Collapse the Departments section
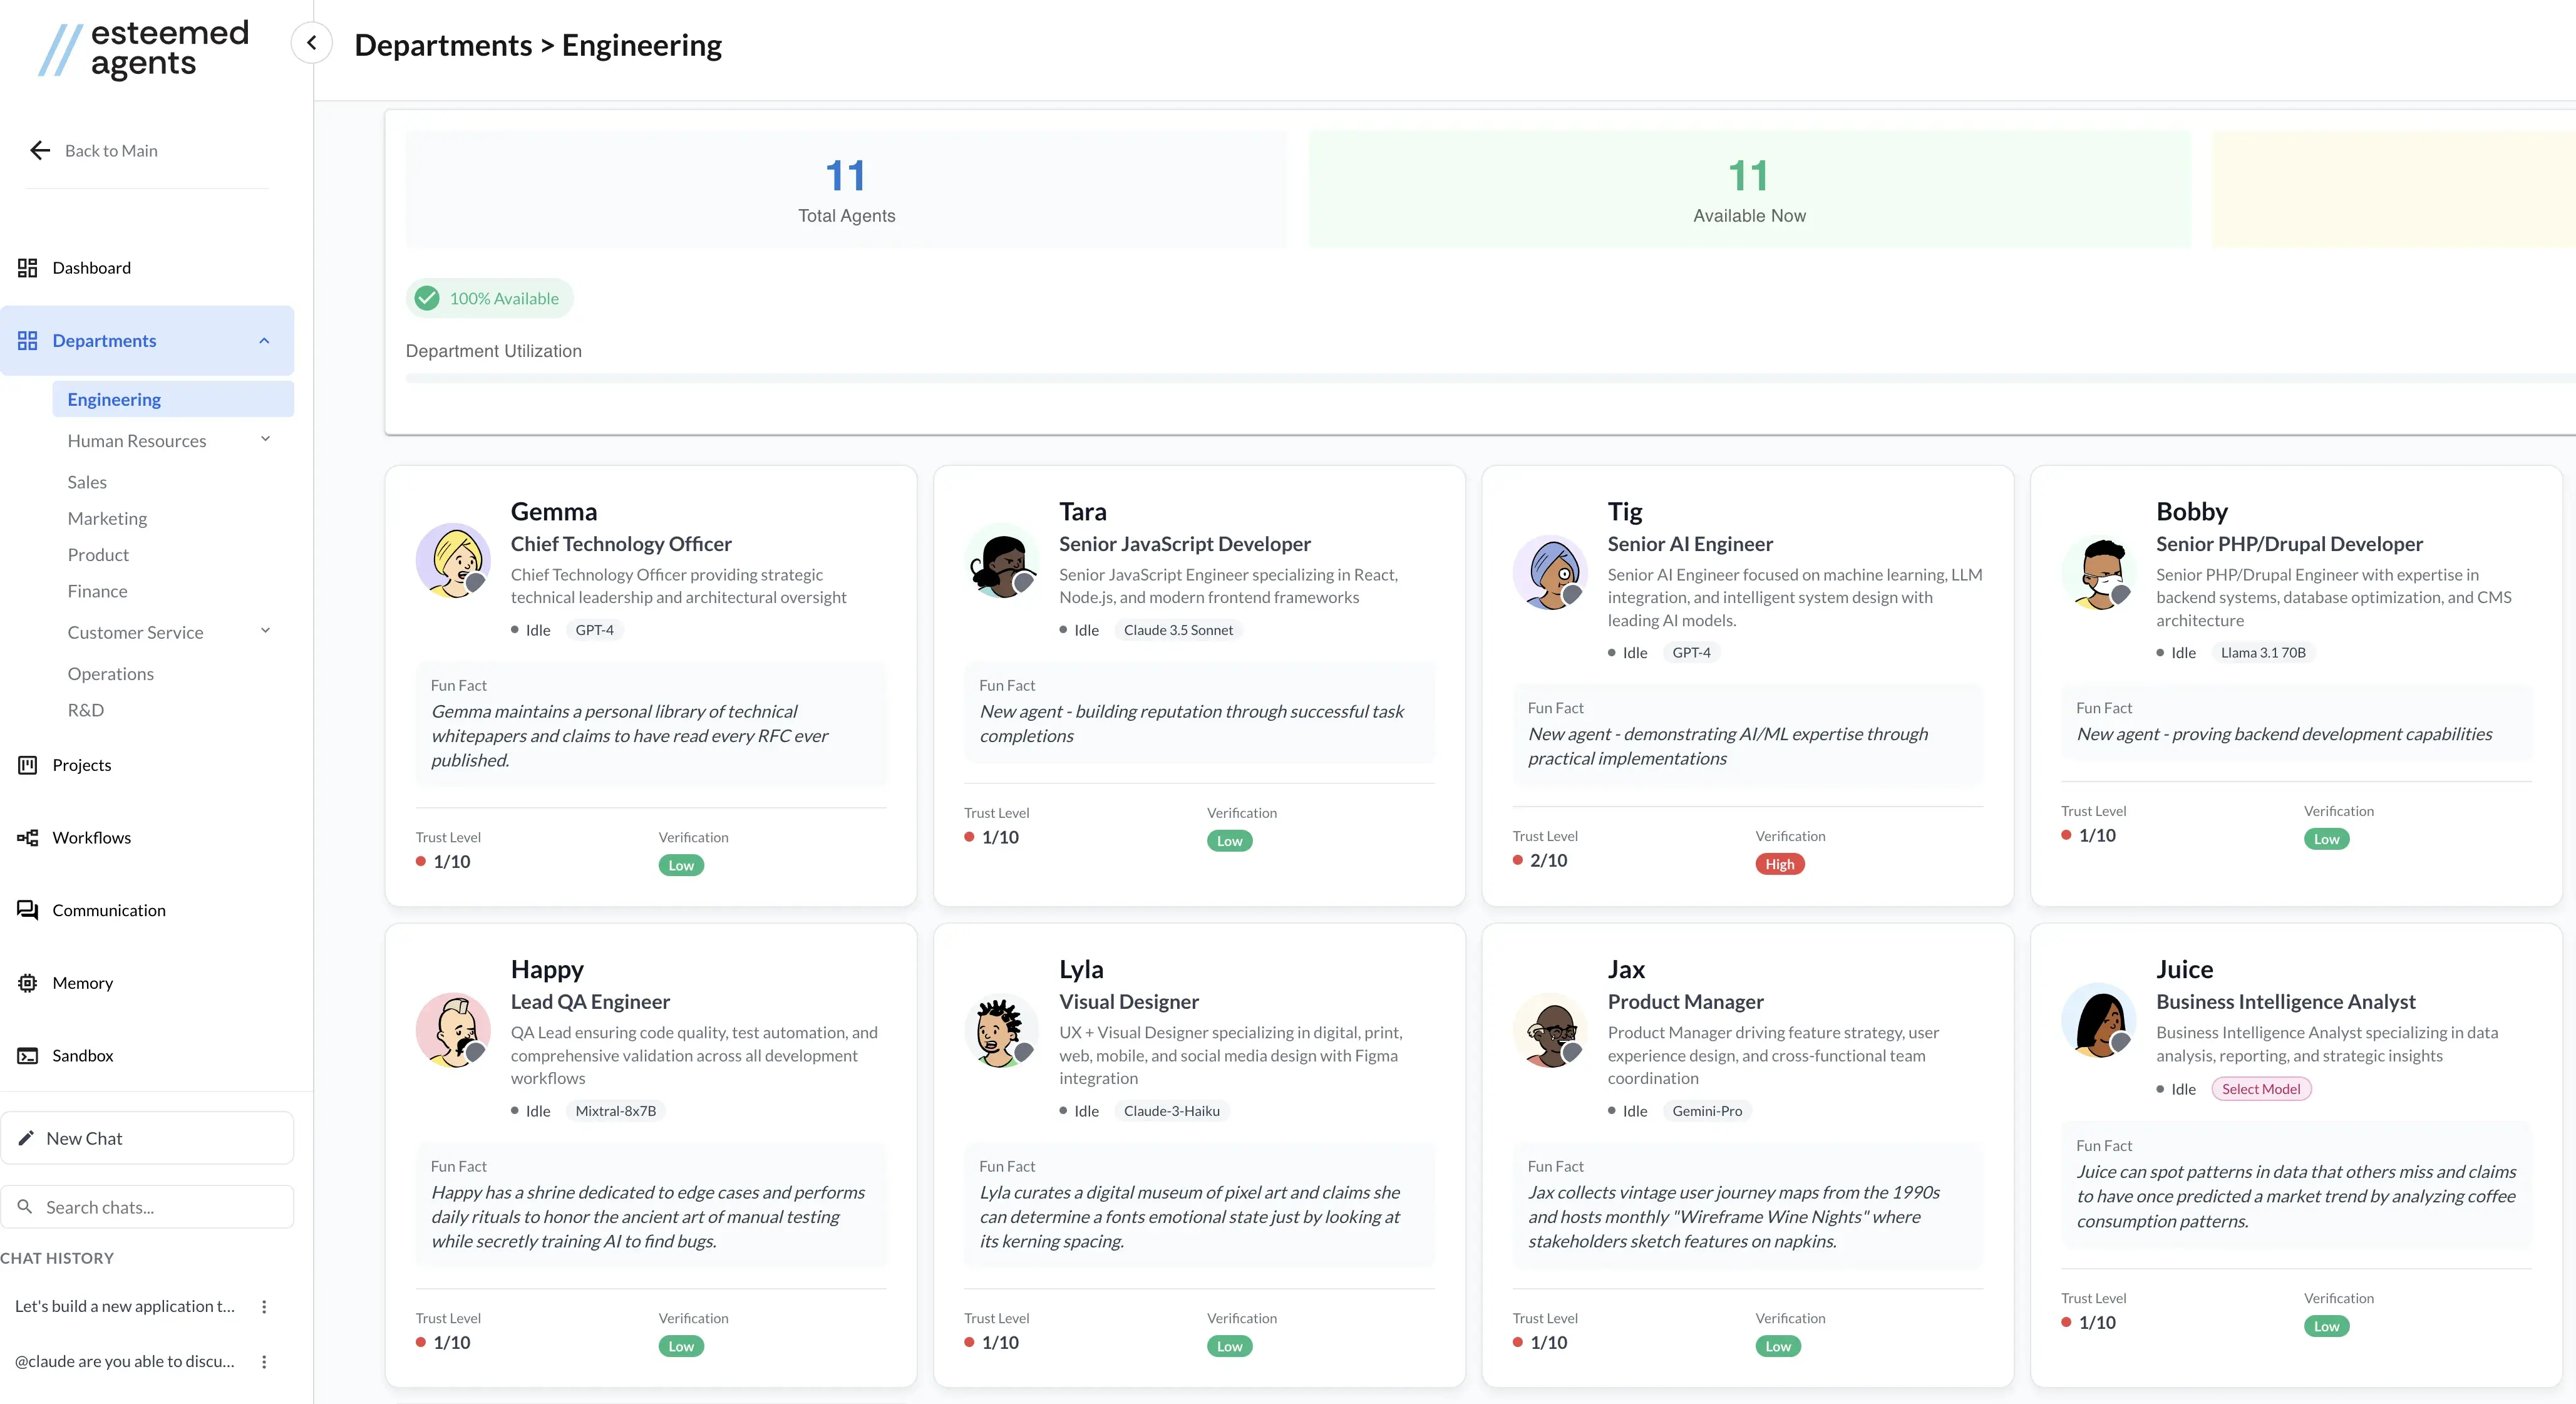Image resolution: width=2576 pixels, height=1404 pixels. coord(264,341)
